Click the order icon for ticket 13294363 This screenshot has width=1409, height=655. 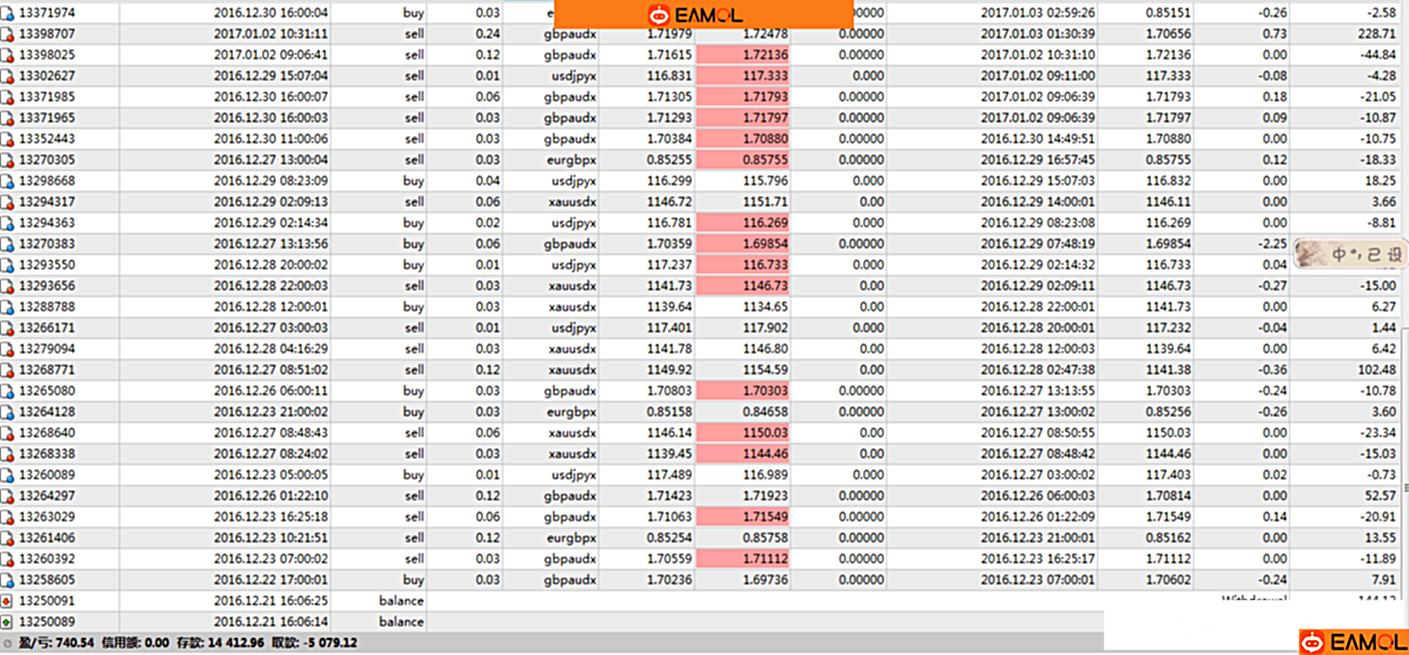pyautogui.click(x=7, y=223)
